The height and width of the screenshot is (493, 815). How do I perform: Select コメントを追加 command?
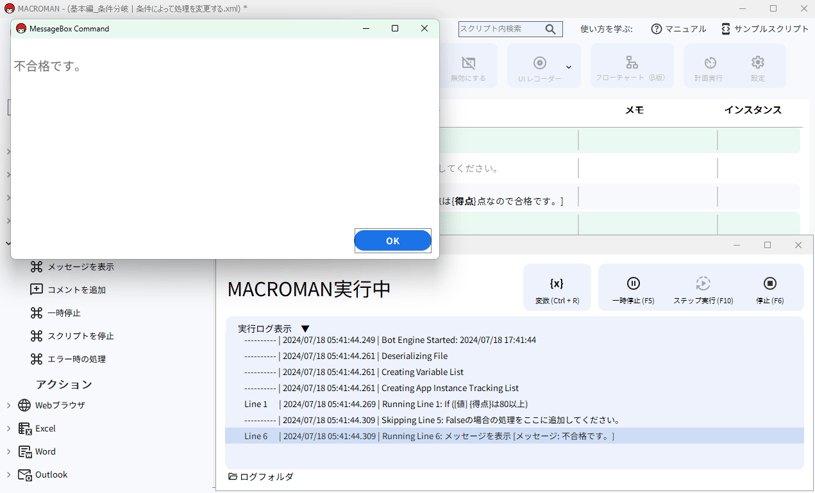[76, 290]
